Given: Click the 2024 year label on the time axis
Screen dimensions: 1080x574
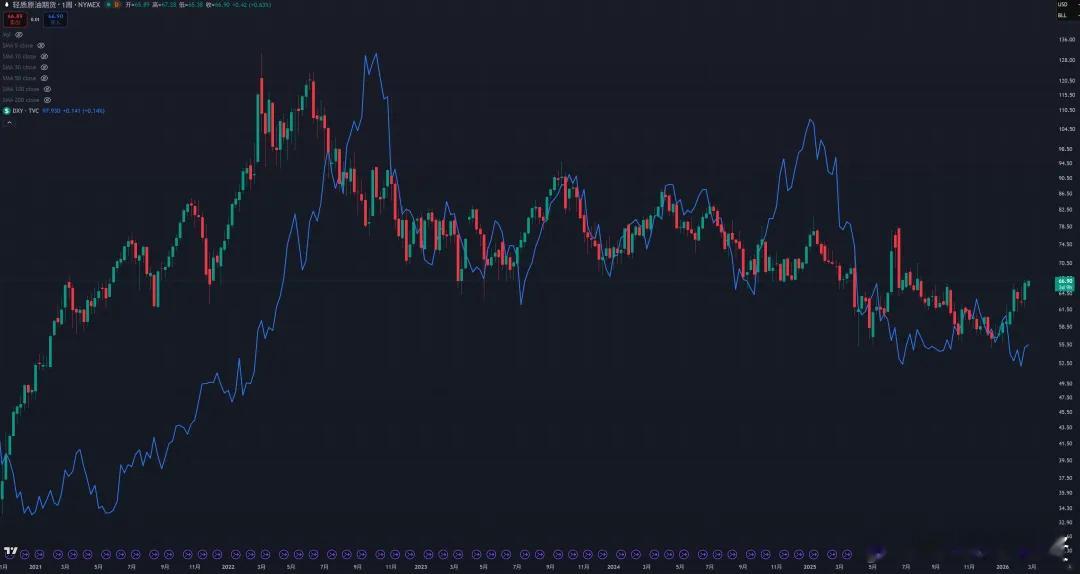Looking at the screenshot, I should (614, 566).
